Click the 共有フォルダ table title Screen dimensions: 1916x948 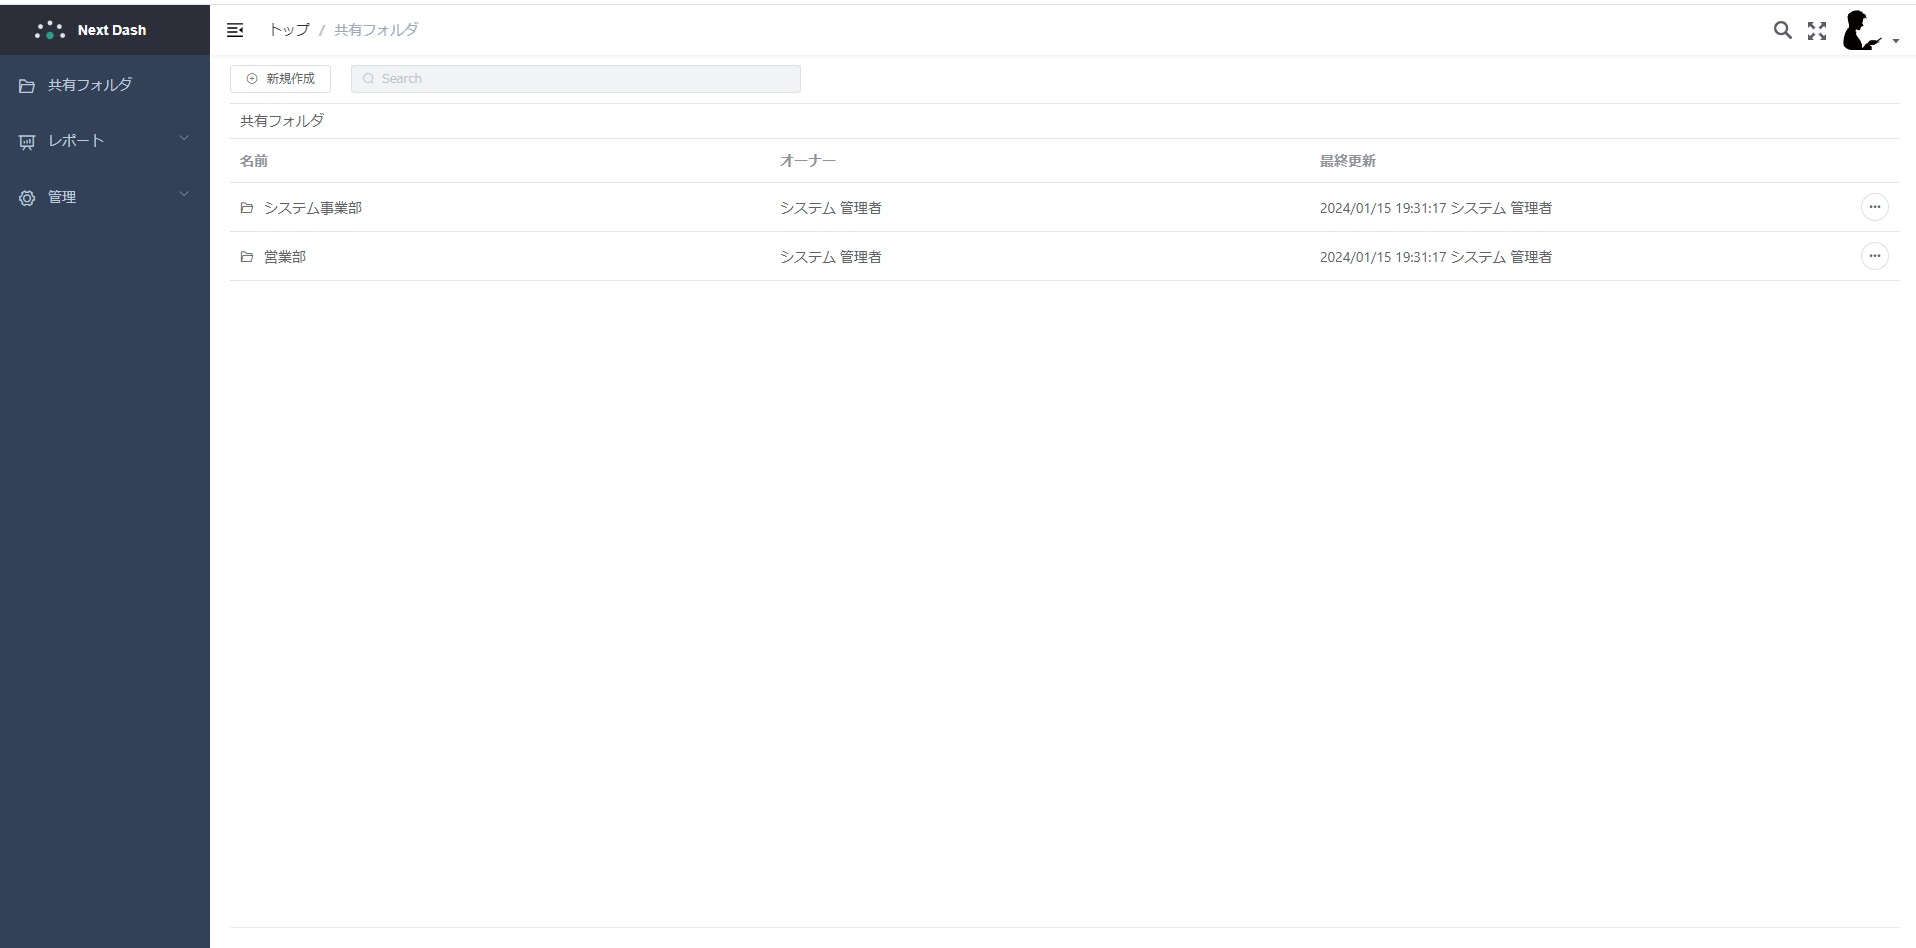point(282,121)
